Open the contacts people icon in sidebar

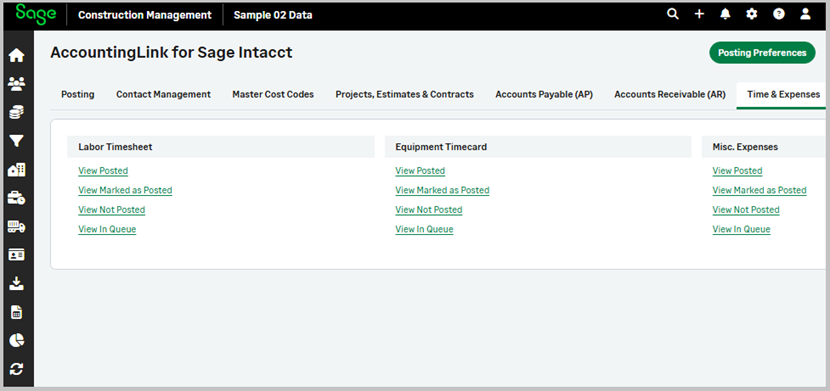pos(17,83)
